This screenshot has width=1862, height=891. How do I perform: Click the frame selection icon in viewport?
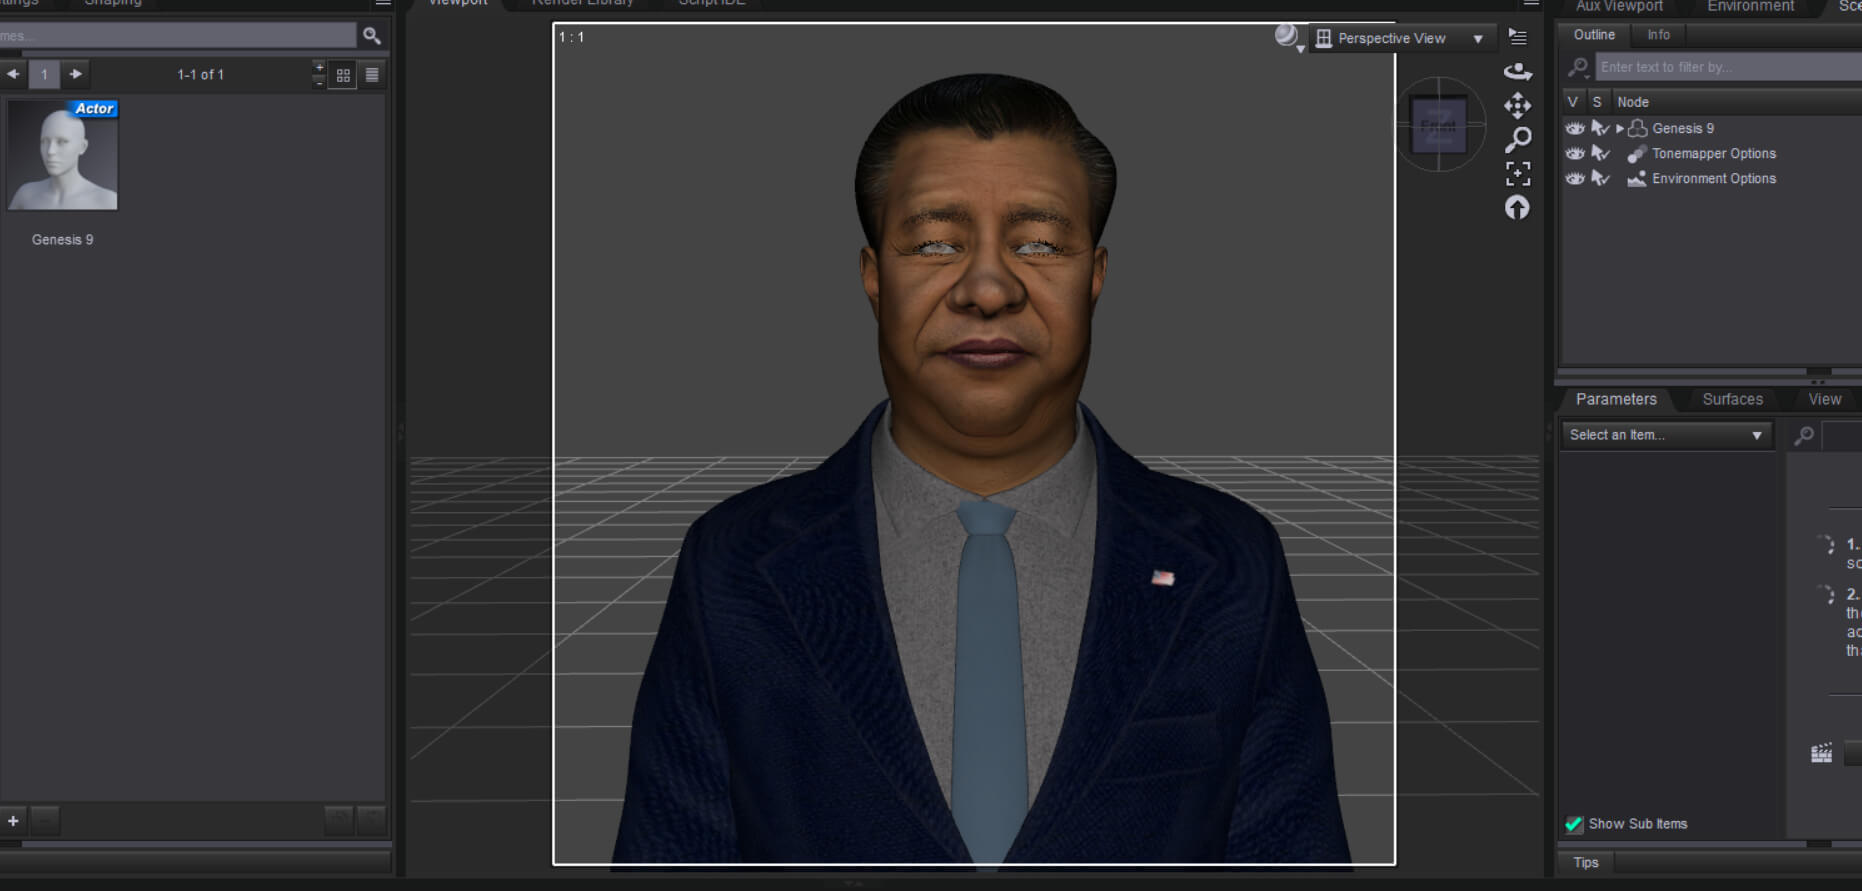pyautogui.click(x=1517, y=174)
